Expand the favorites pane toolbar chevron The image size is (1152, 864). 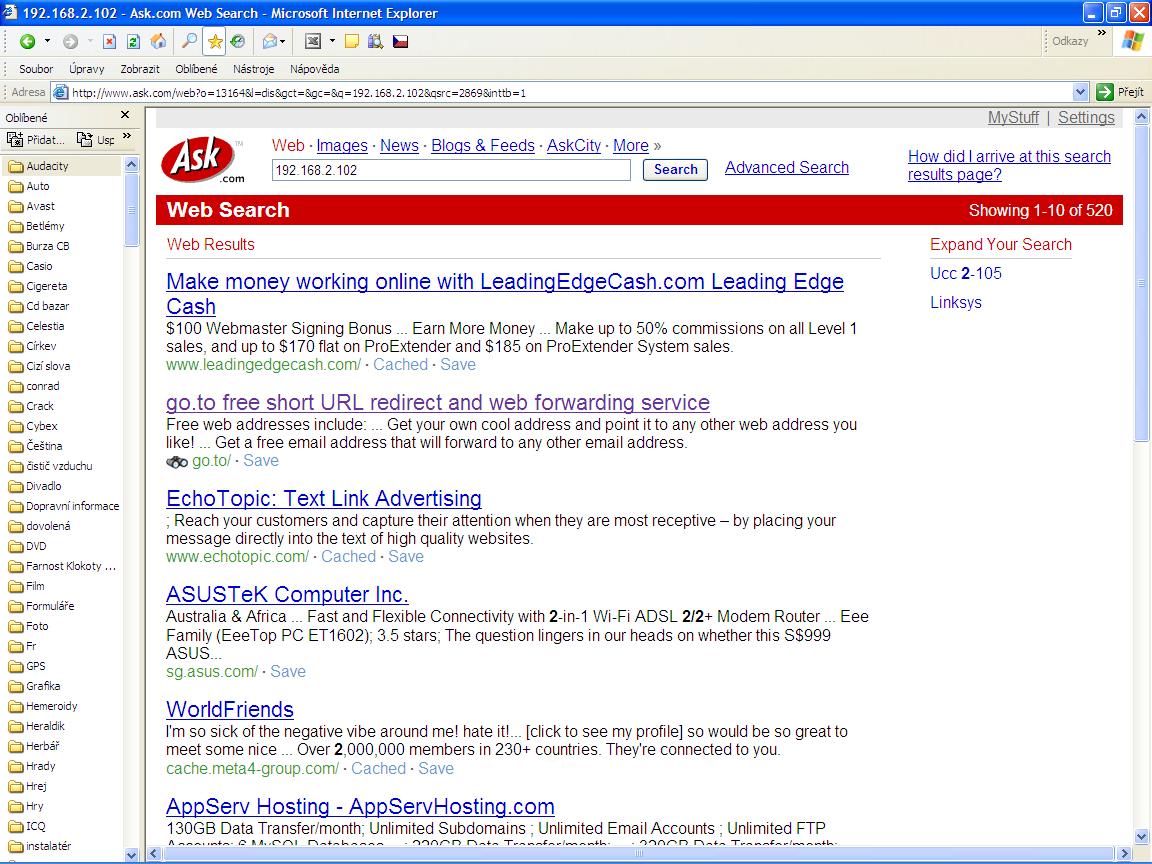click(127, 136)
